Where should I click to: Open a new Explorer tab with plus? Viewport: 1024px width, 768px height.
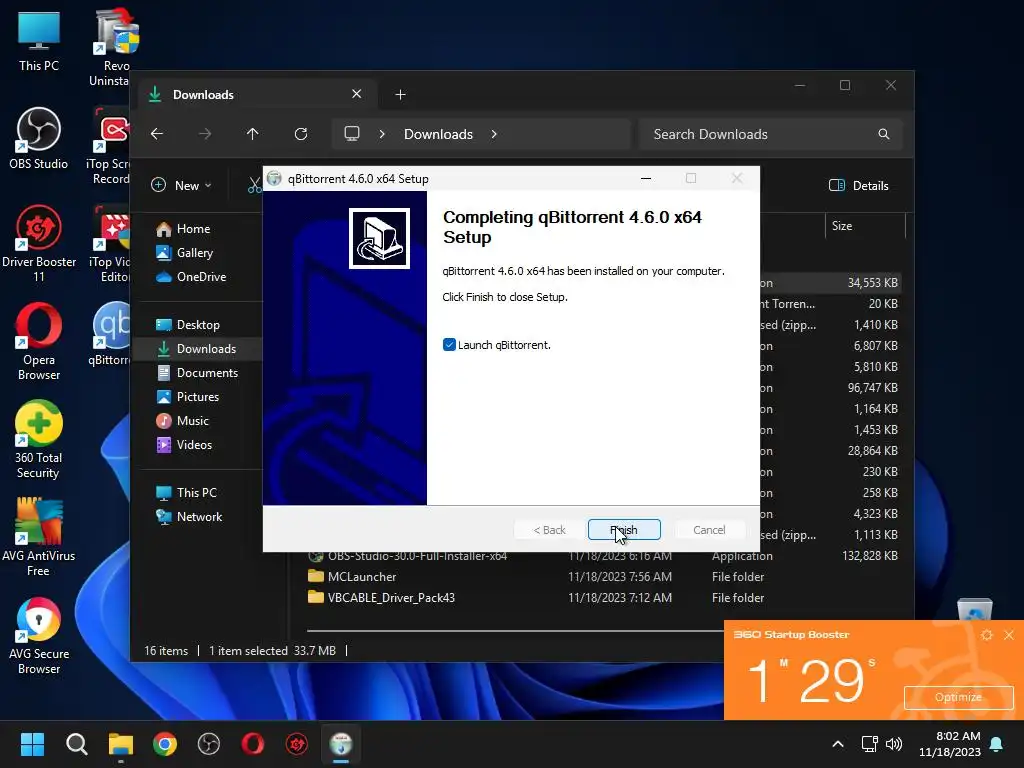[400, 95]
